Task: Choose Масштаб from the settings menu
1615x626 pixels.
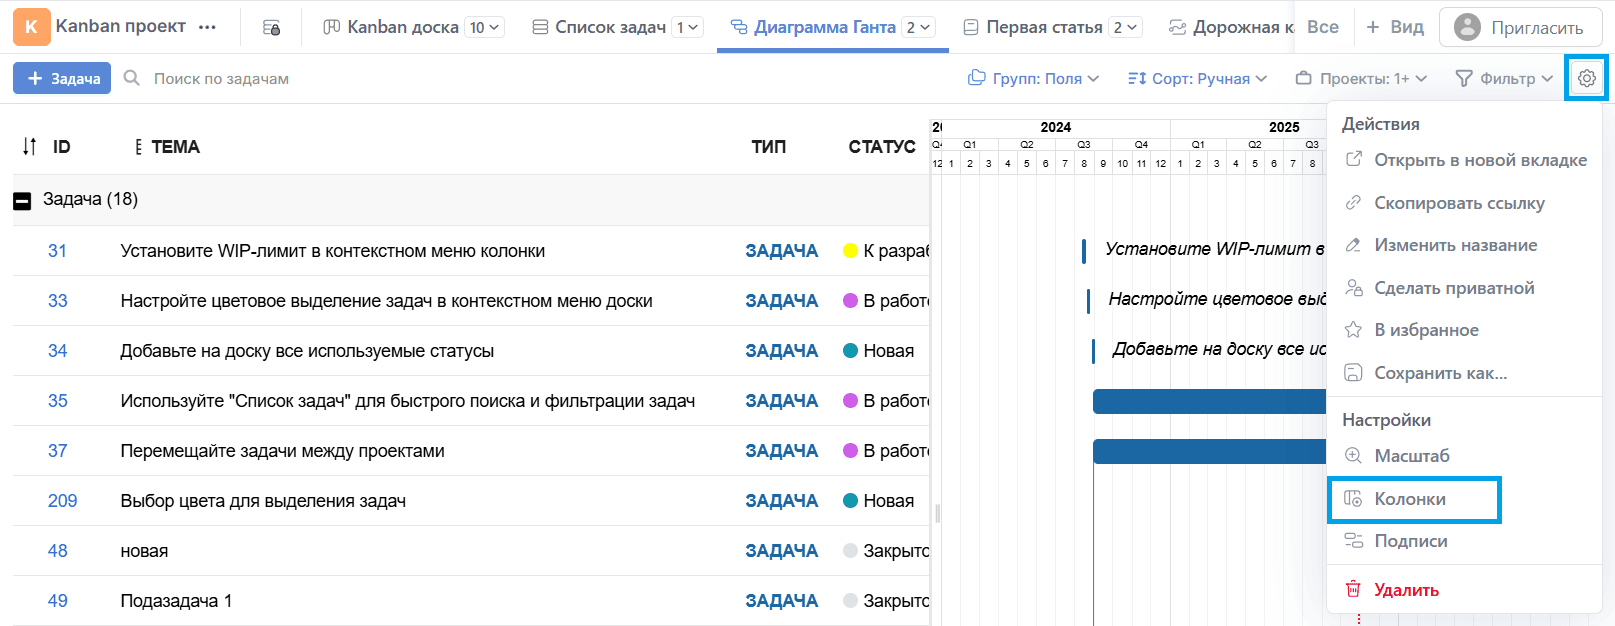Action: tap(1411, 456)
